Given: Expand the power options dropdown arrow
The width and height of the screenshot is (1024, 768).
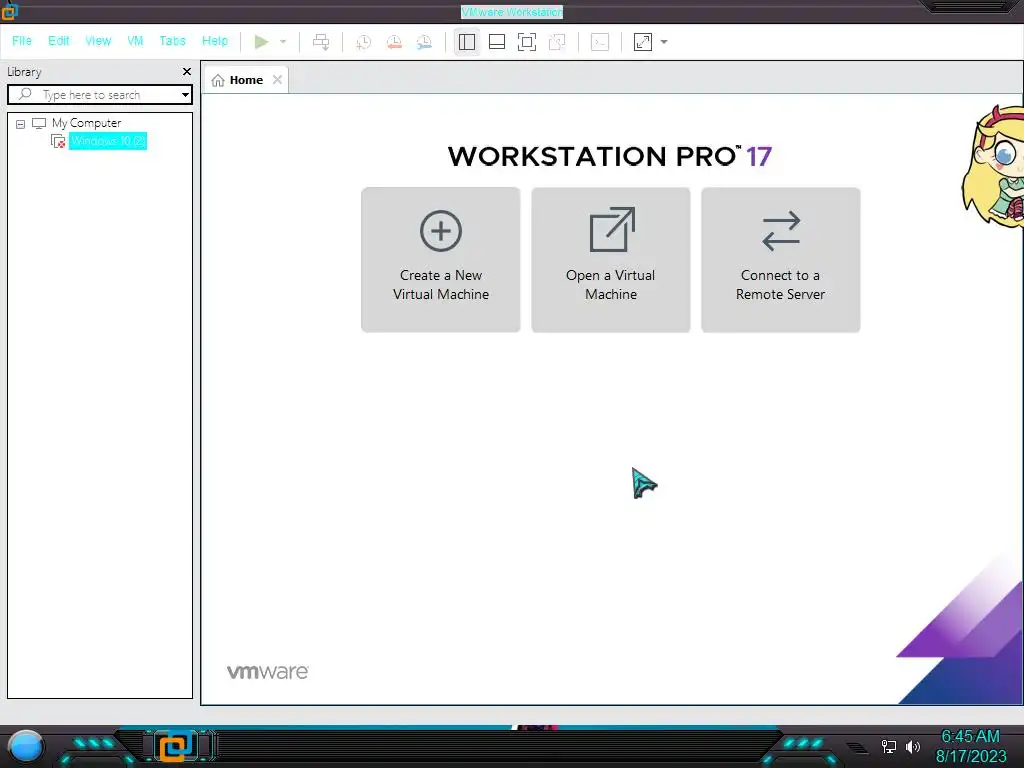Looking at the screenshot, I should (283, 42).
